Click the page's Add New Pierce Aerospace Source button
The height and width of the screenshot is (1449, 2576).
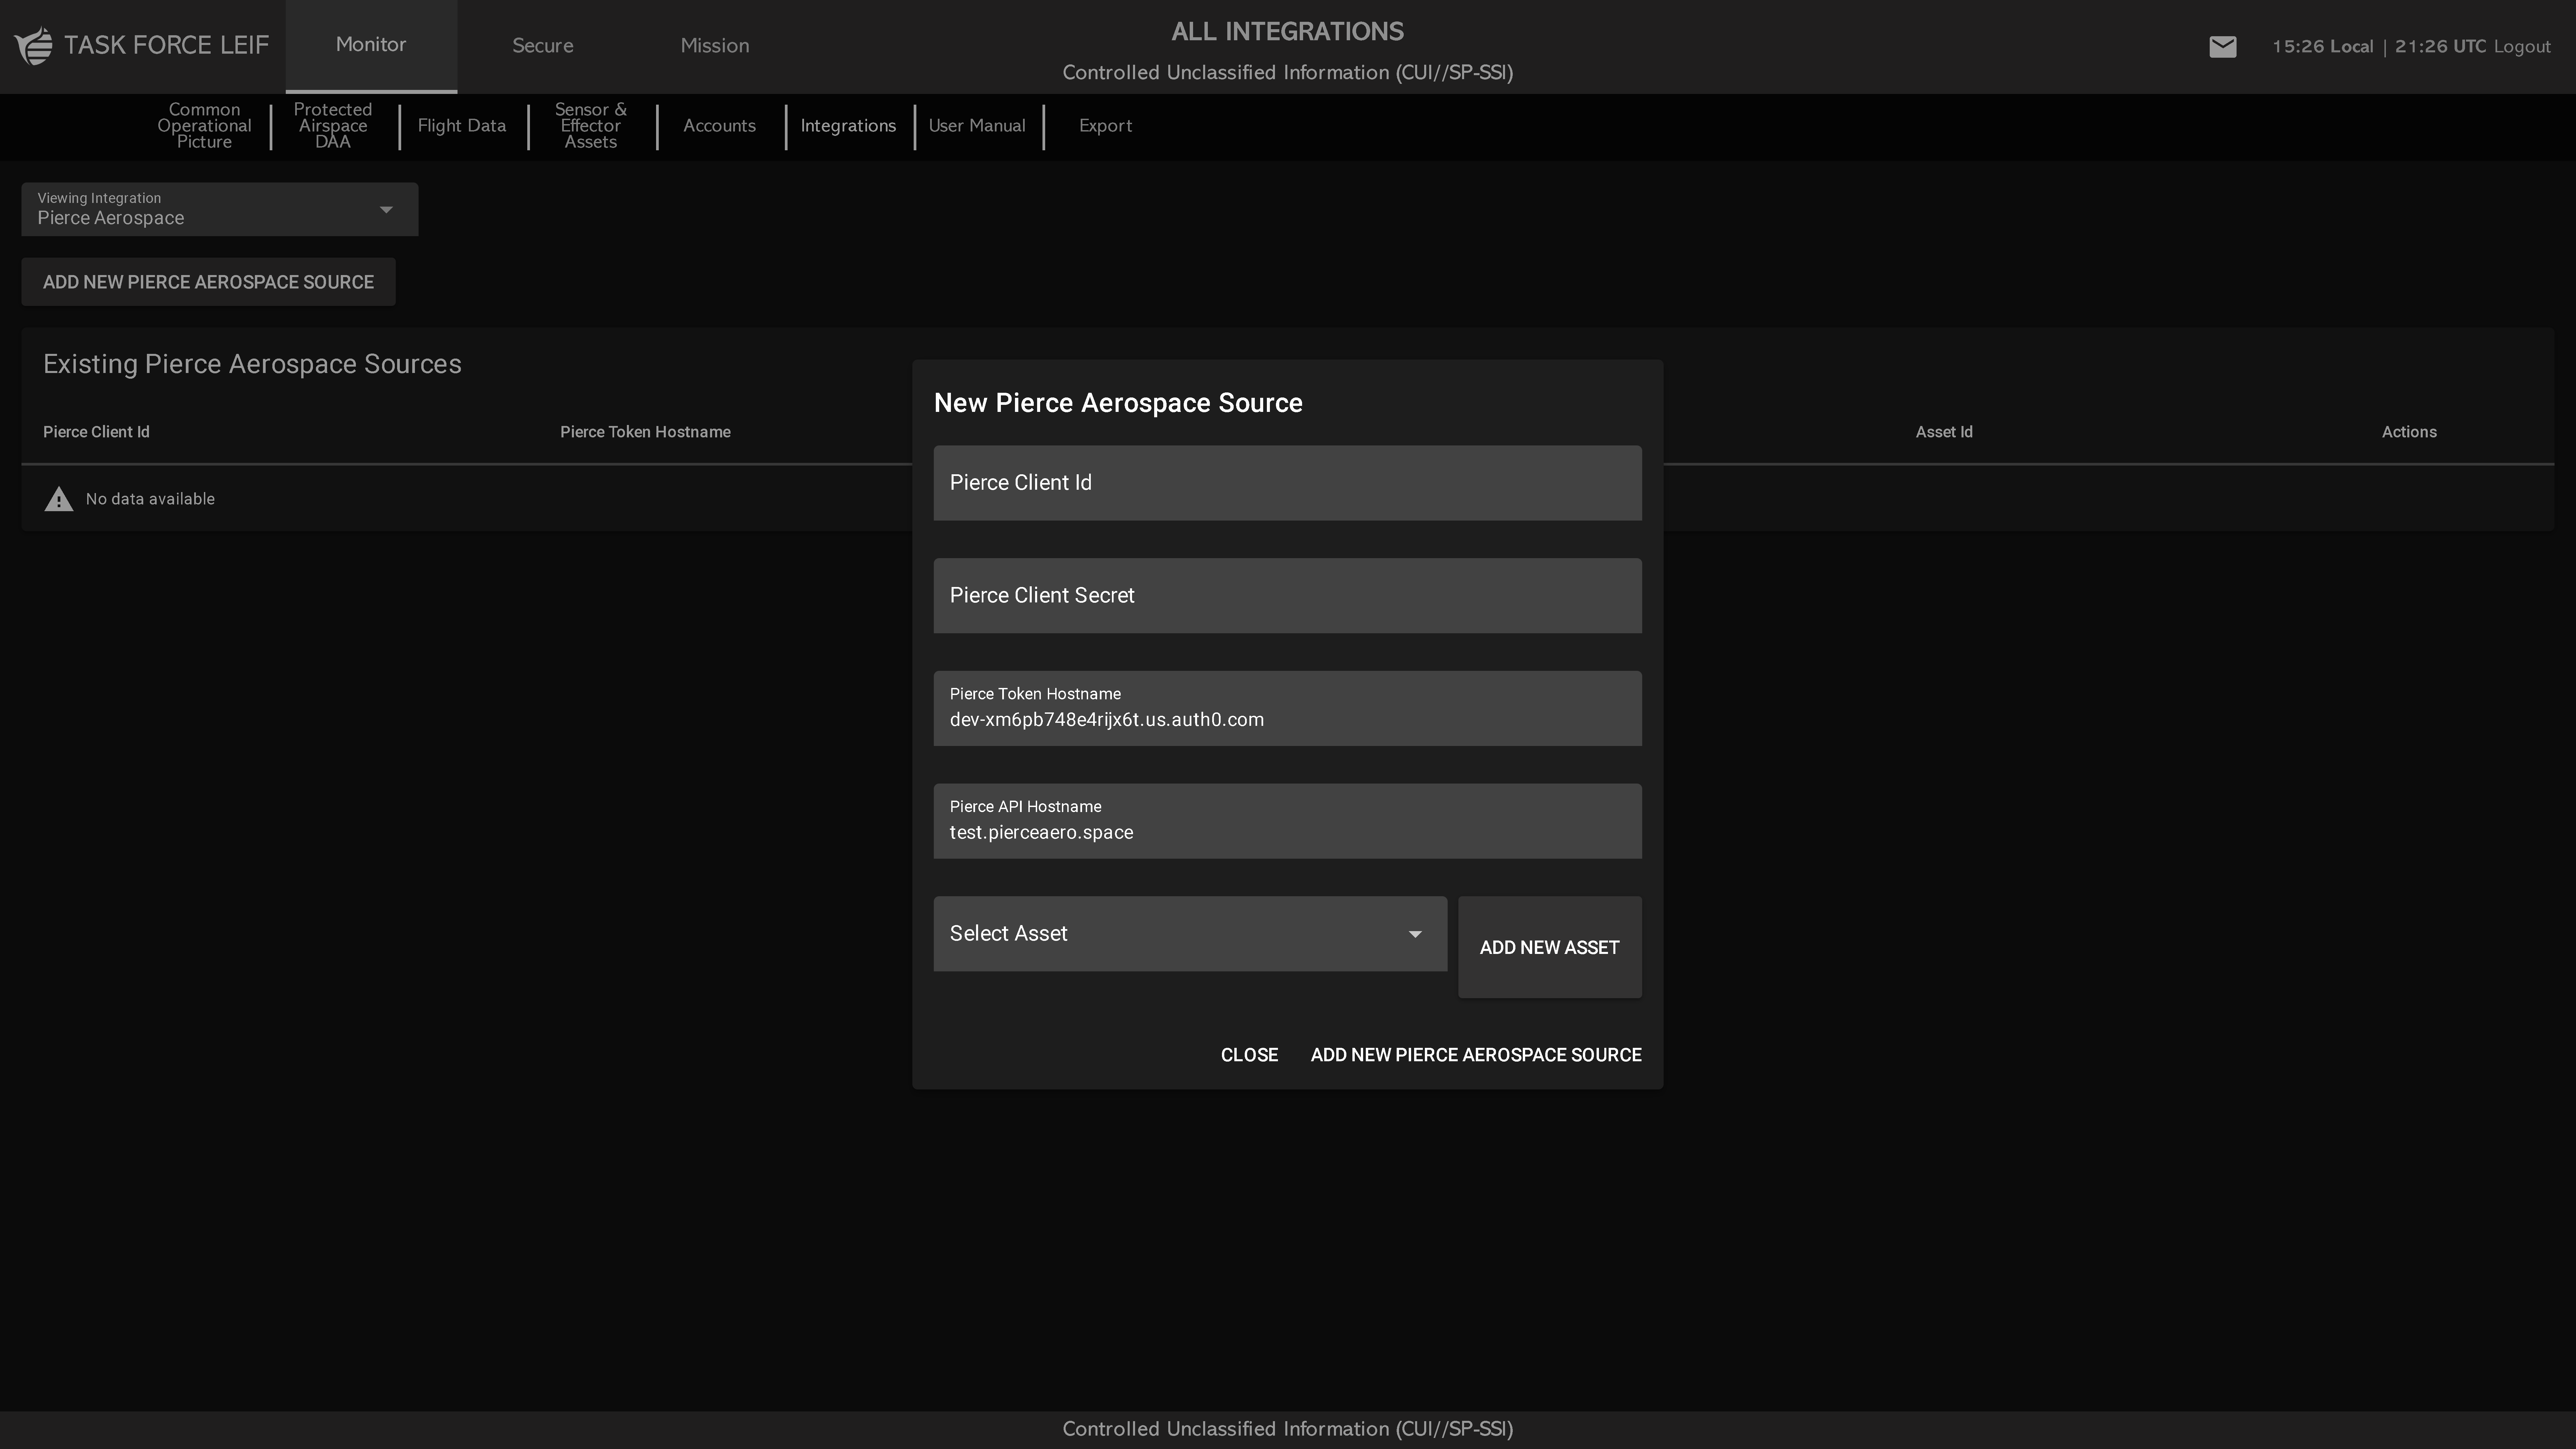click(x=208, y=282)
